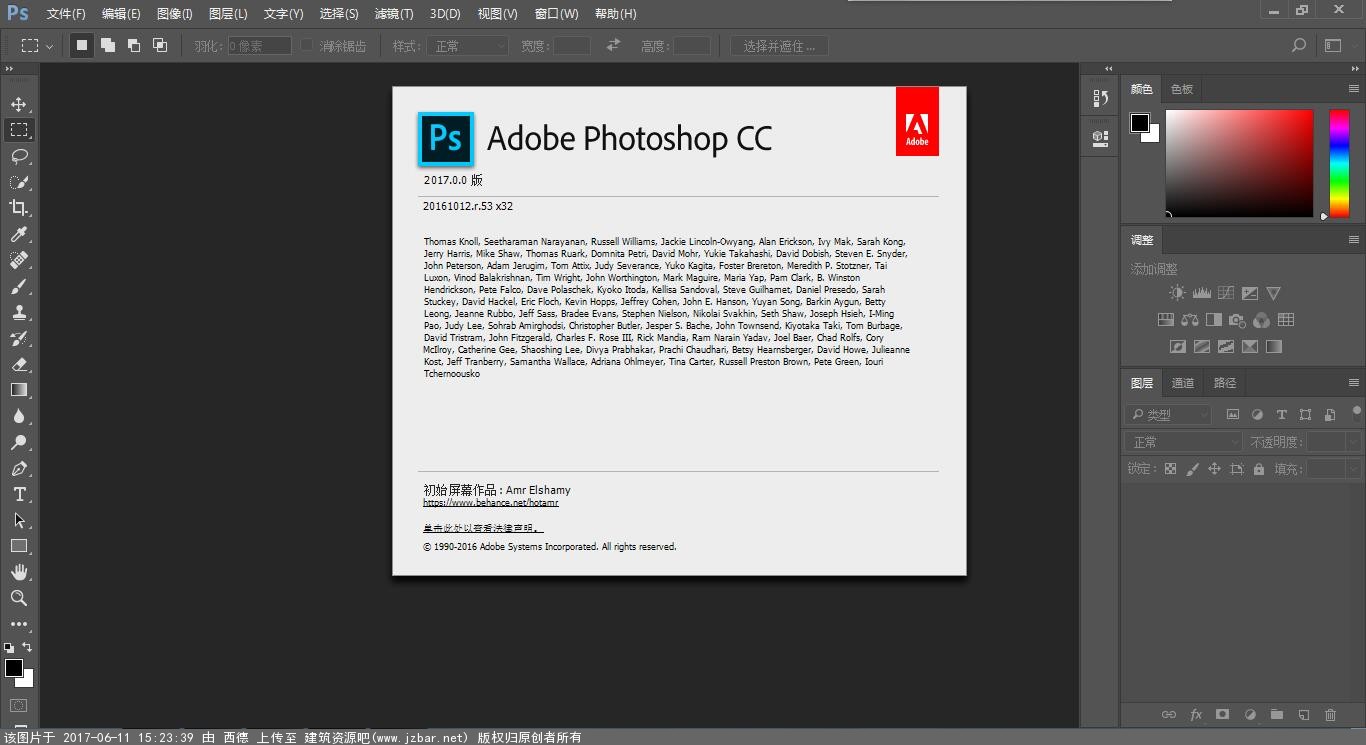Select the Brush tool

pos(19,286)
